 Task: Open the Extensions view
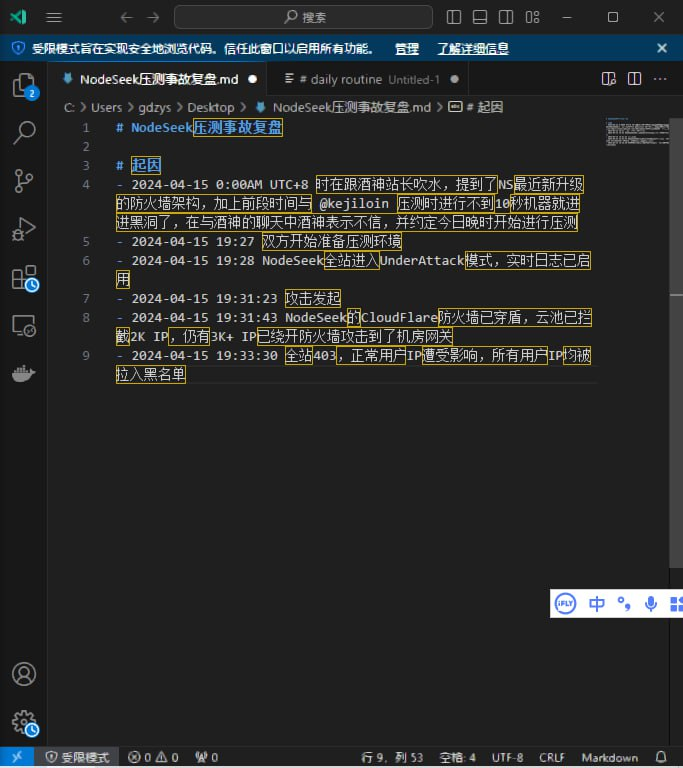24,278
